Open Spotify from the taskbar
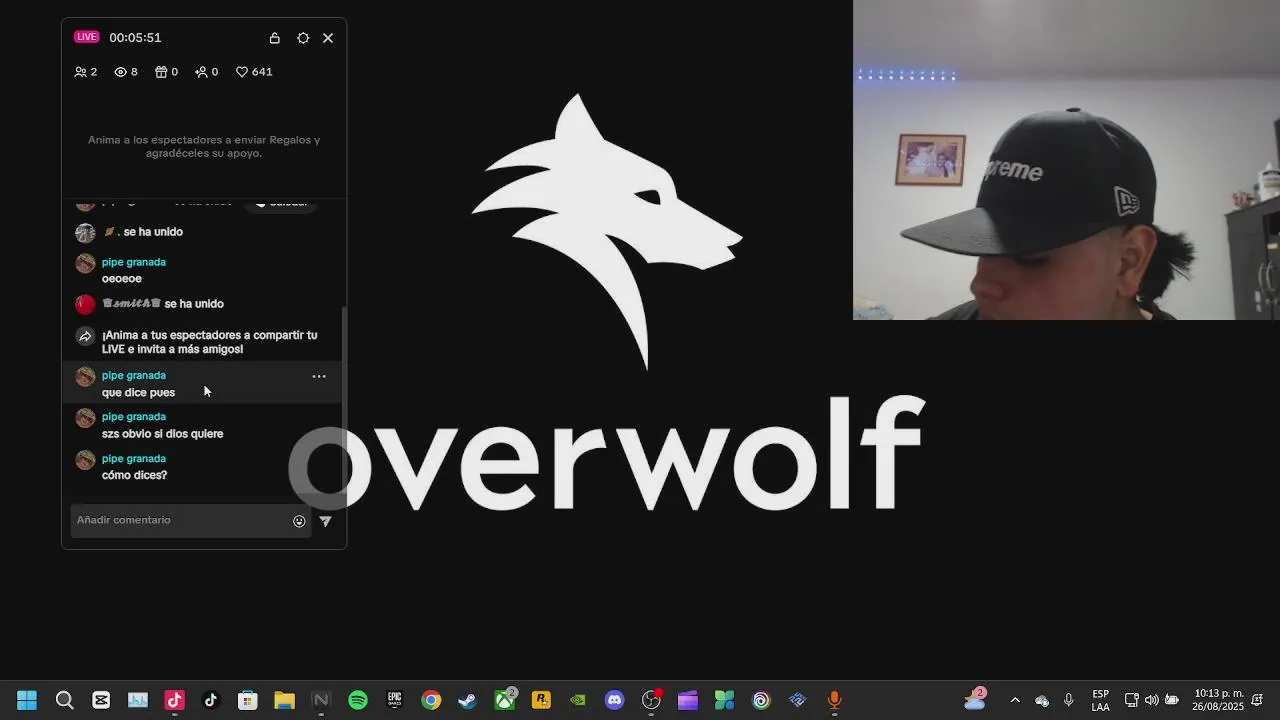 [358, 700]
